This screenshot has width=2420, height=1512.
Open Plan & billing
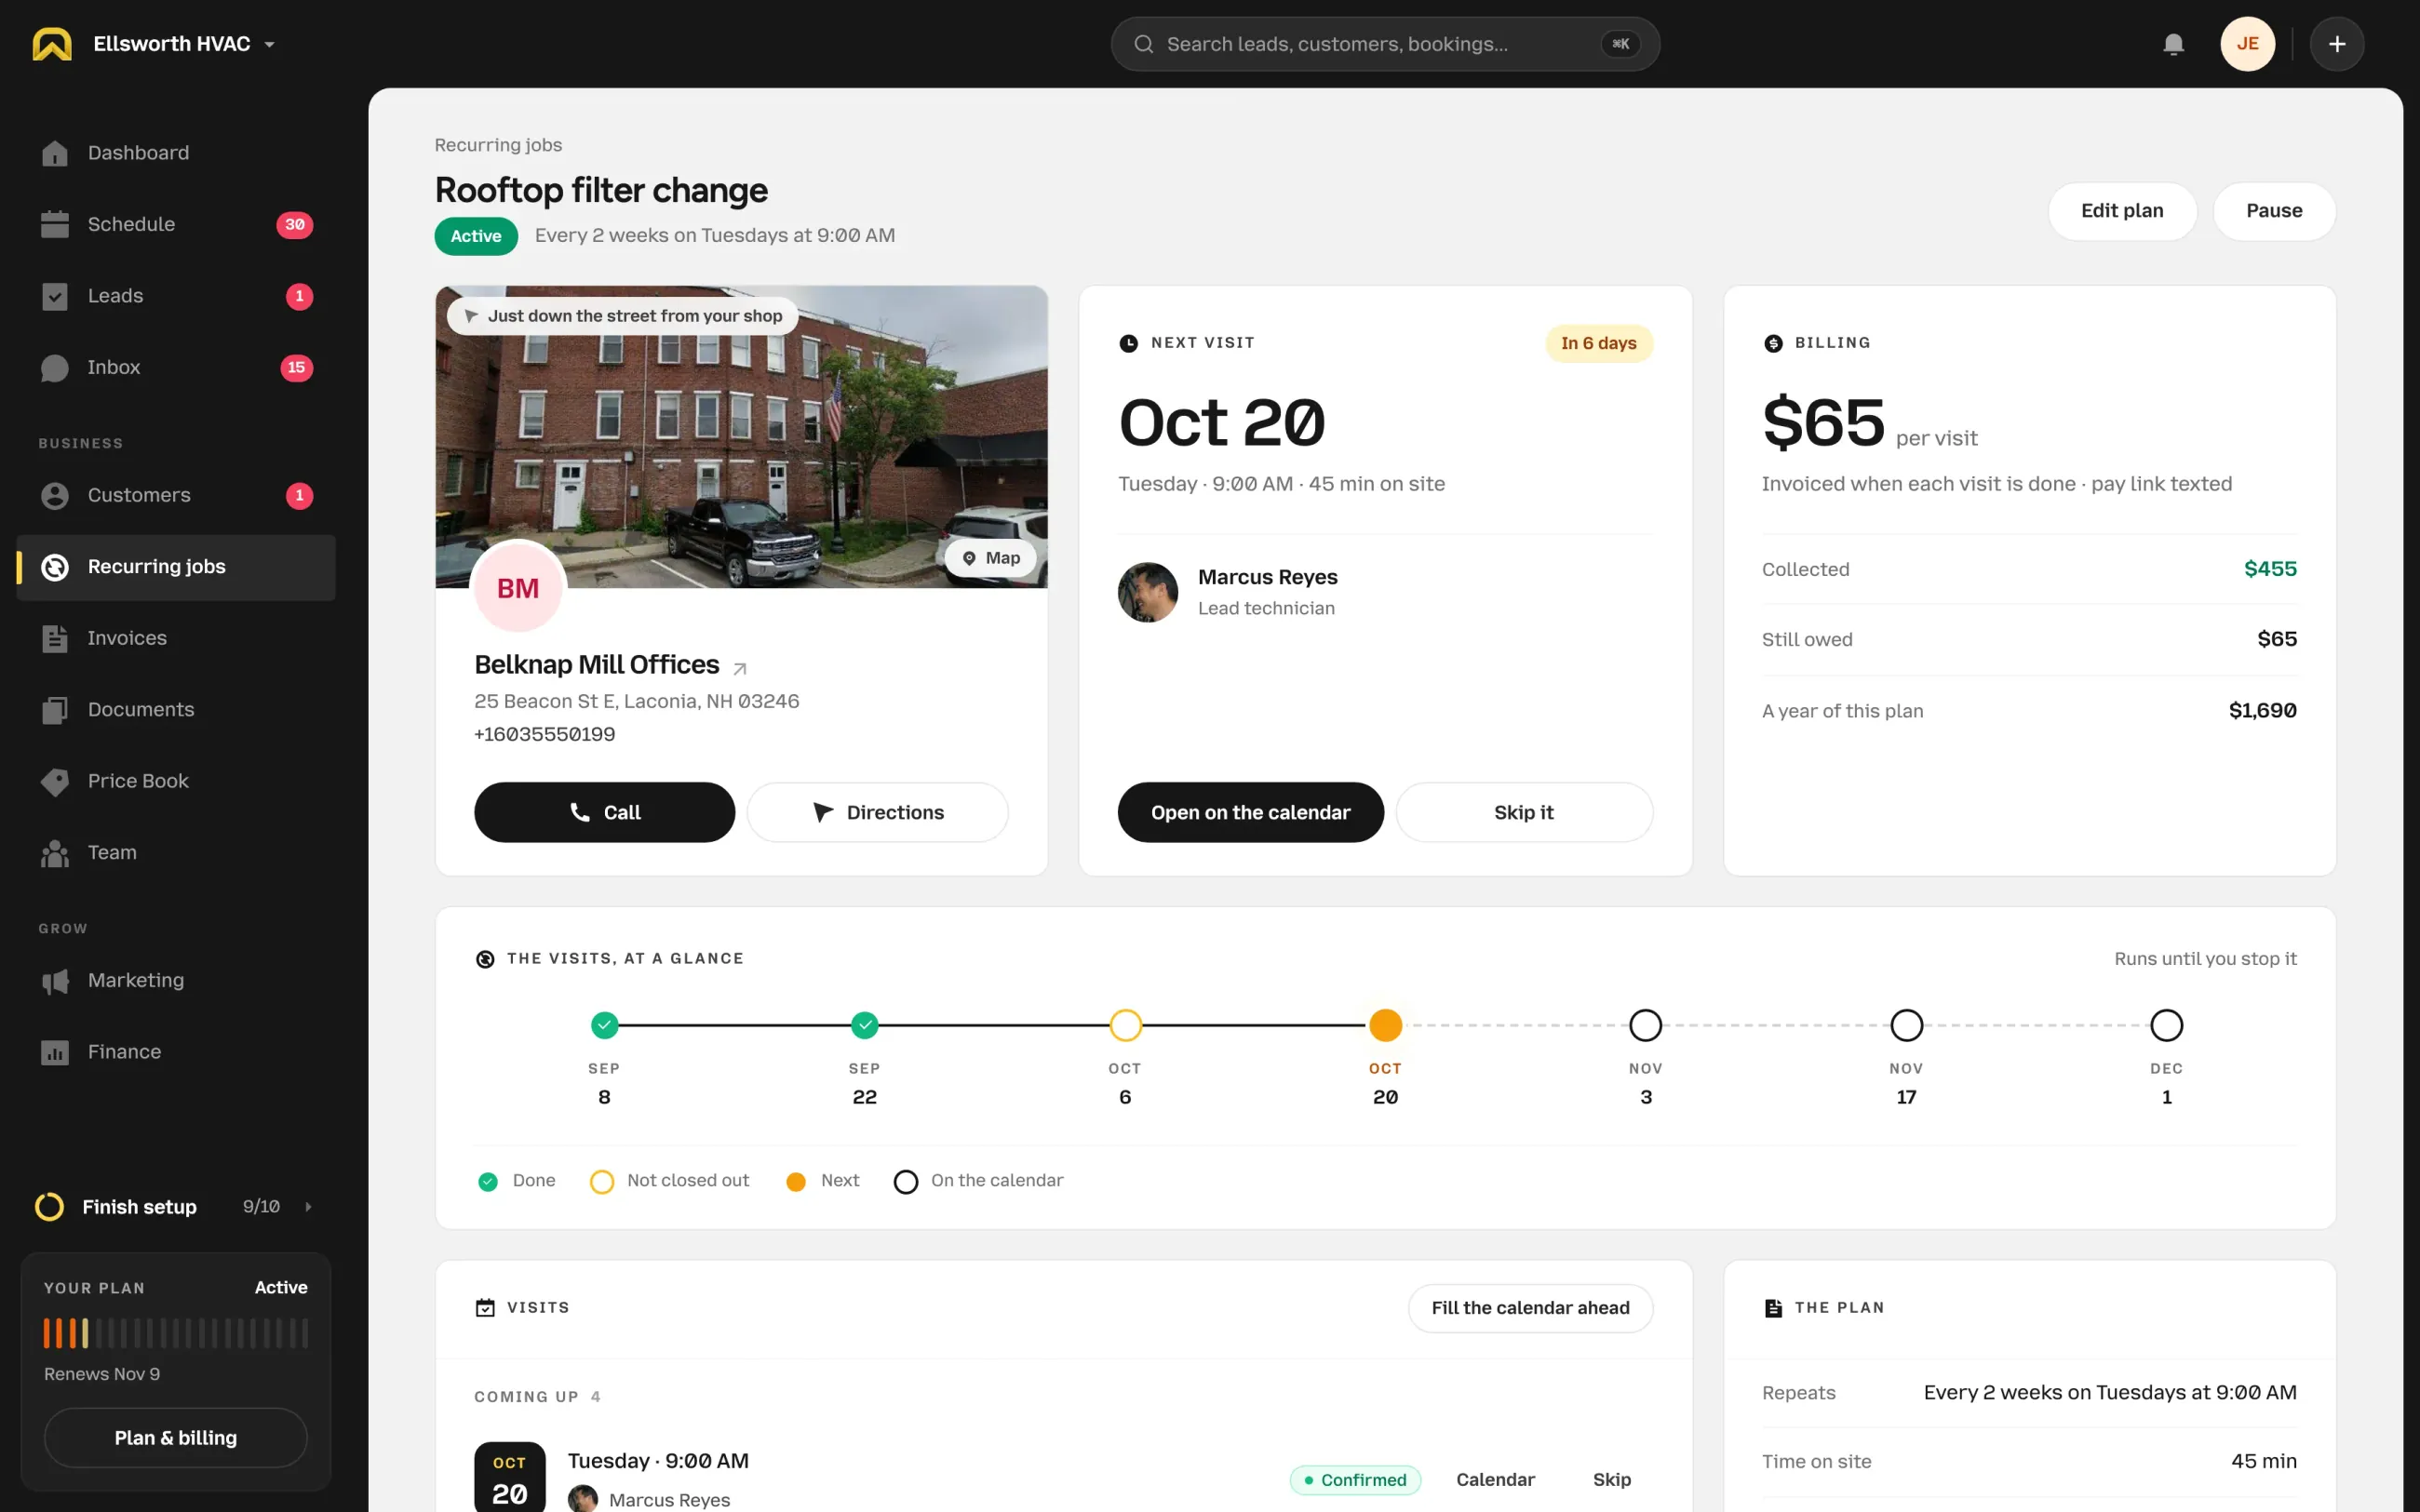tap(176, 1438)
